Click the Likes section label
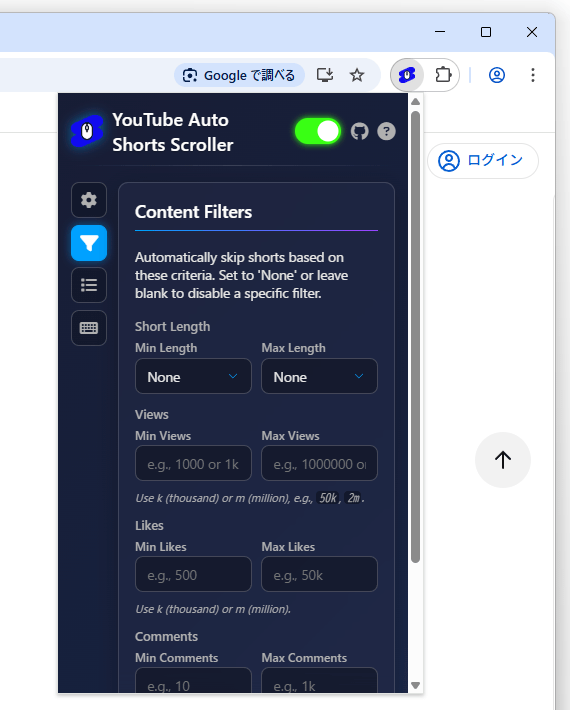Screen dimensions: 570x710 coord(149,525)
